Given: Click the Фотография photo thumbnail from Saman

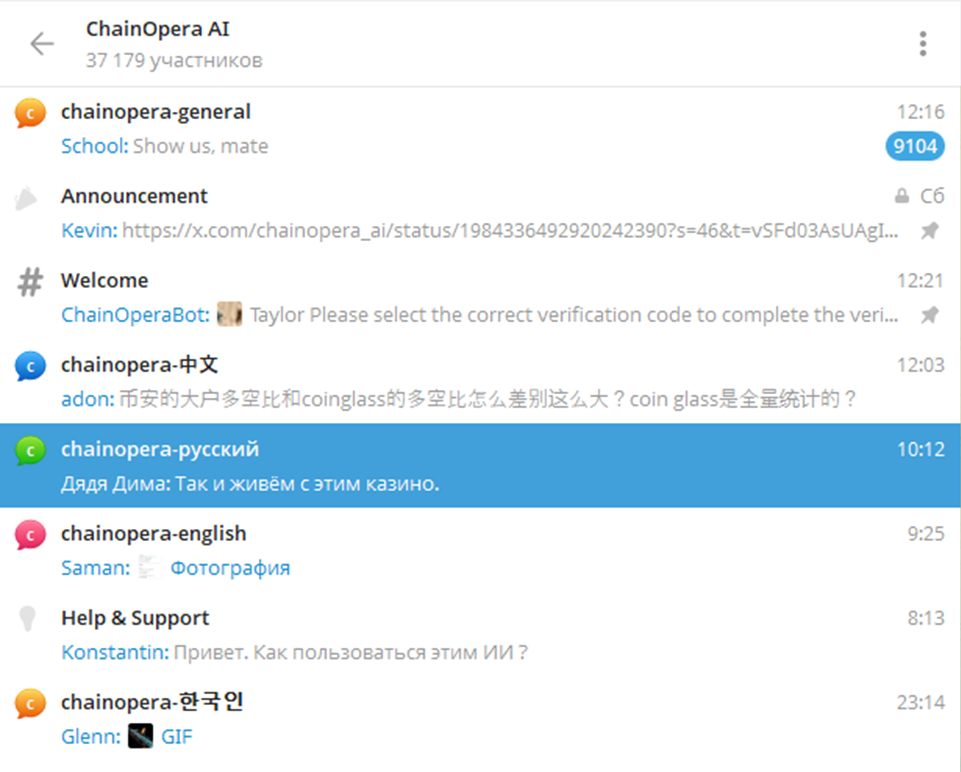Looking at the screenshot, I should 149,567.
